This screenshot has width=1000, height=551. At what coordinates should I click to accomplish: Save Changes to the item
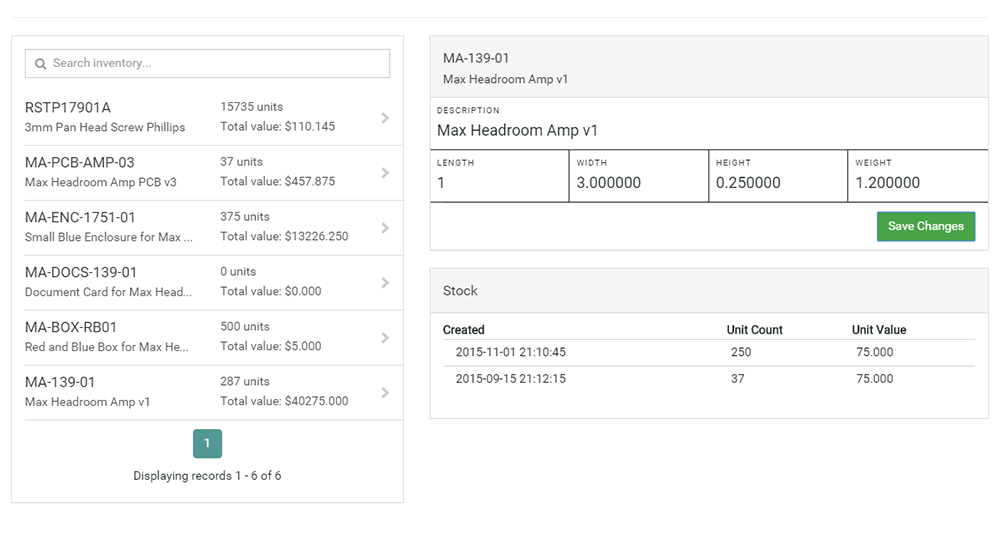click(x=925, y=226)
